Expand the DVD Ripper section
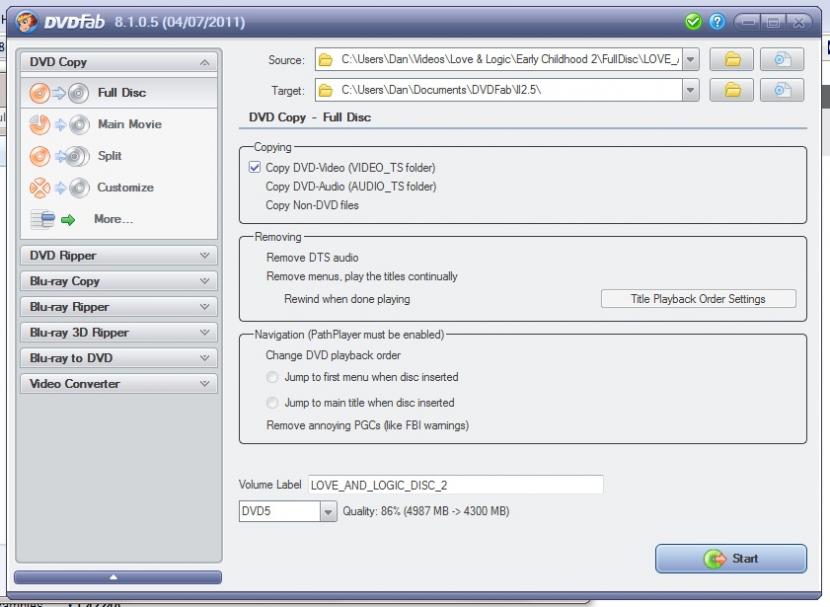Viewport: 830px width, 607px height. tap(204, 256)
